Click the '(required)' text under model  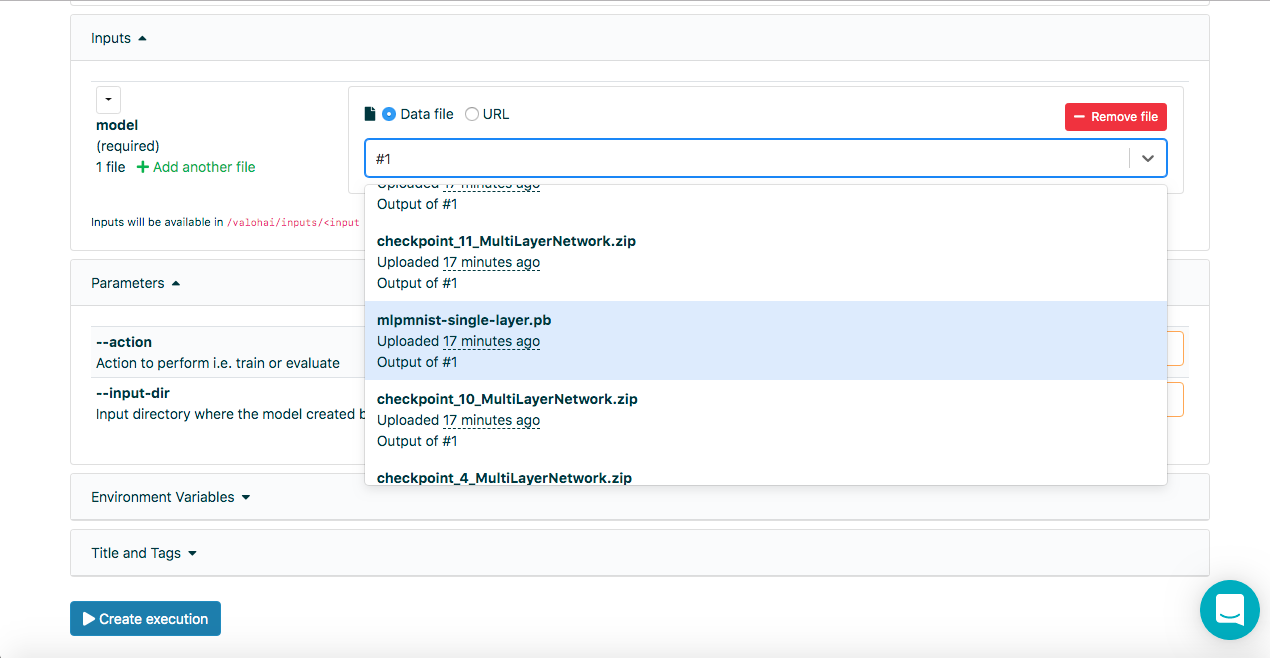(128, 146)
